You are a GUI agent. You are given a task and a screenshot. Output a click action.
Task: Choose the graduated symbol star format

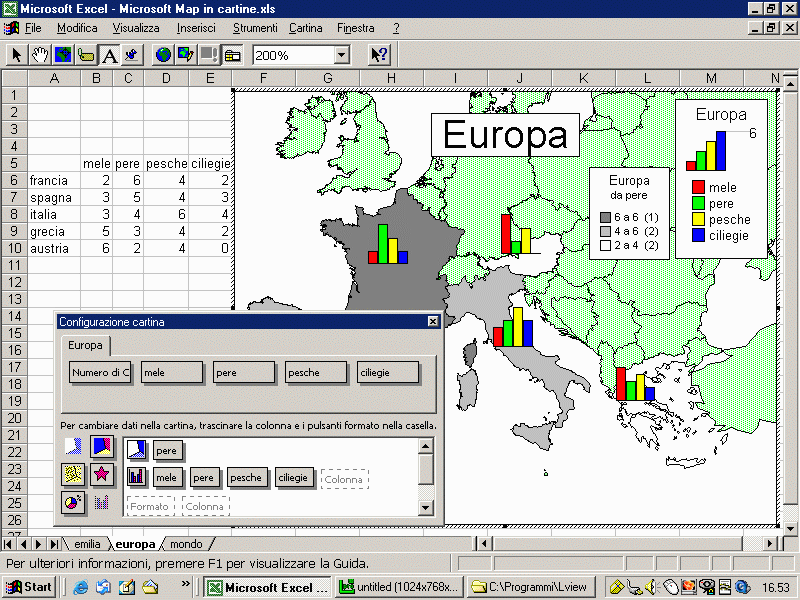pos(101,475)
